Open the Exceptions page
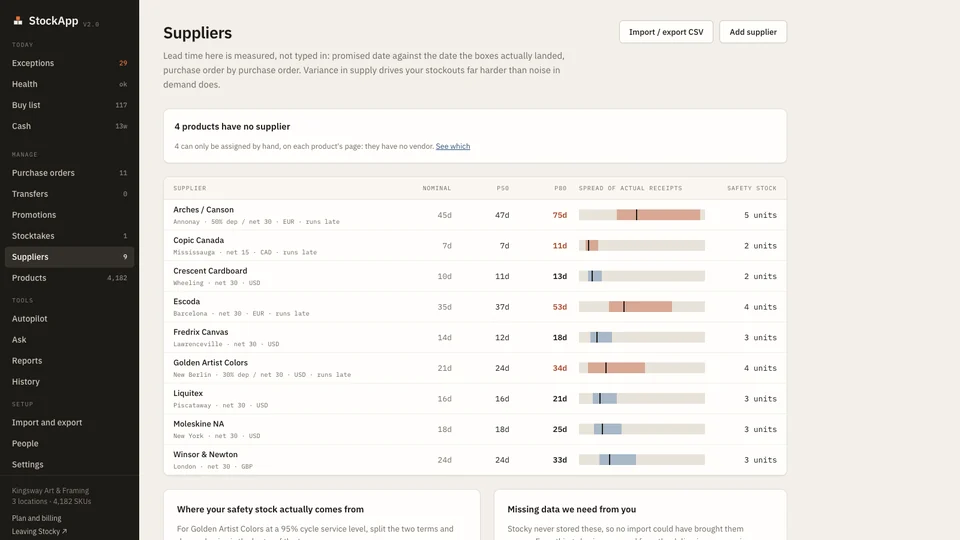960x540 pixels. click(x=69, y=63)
